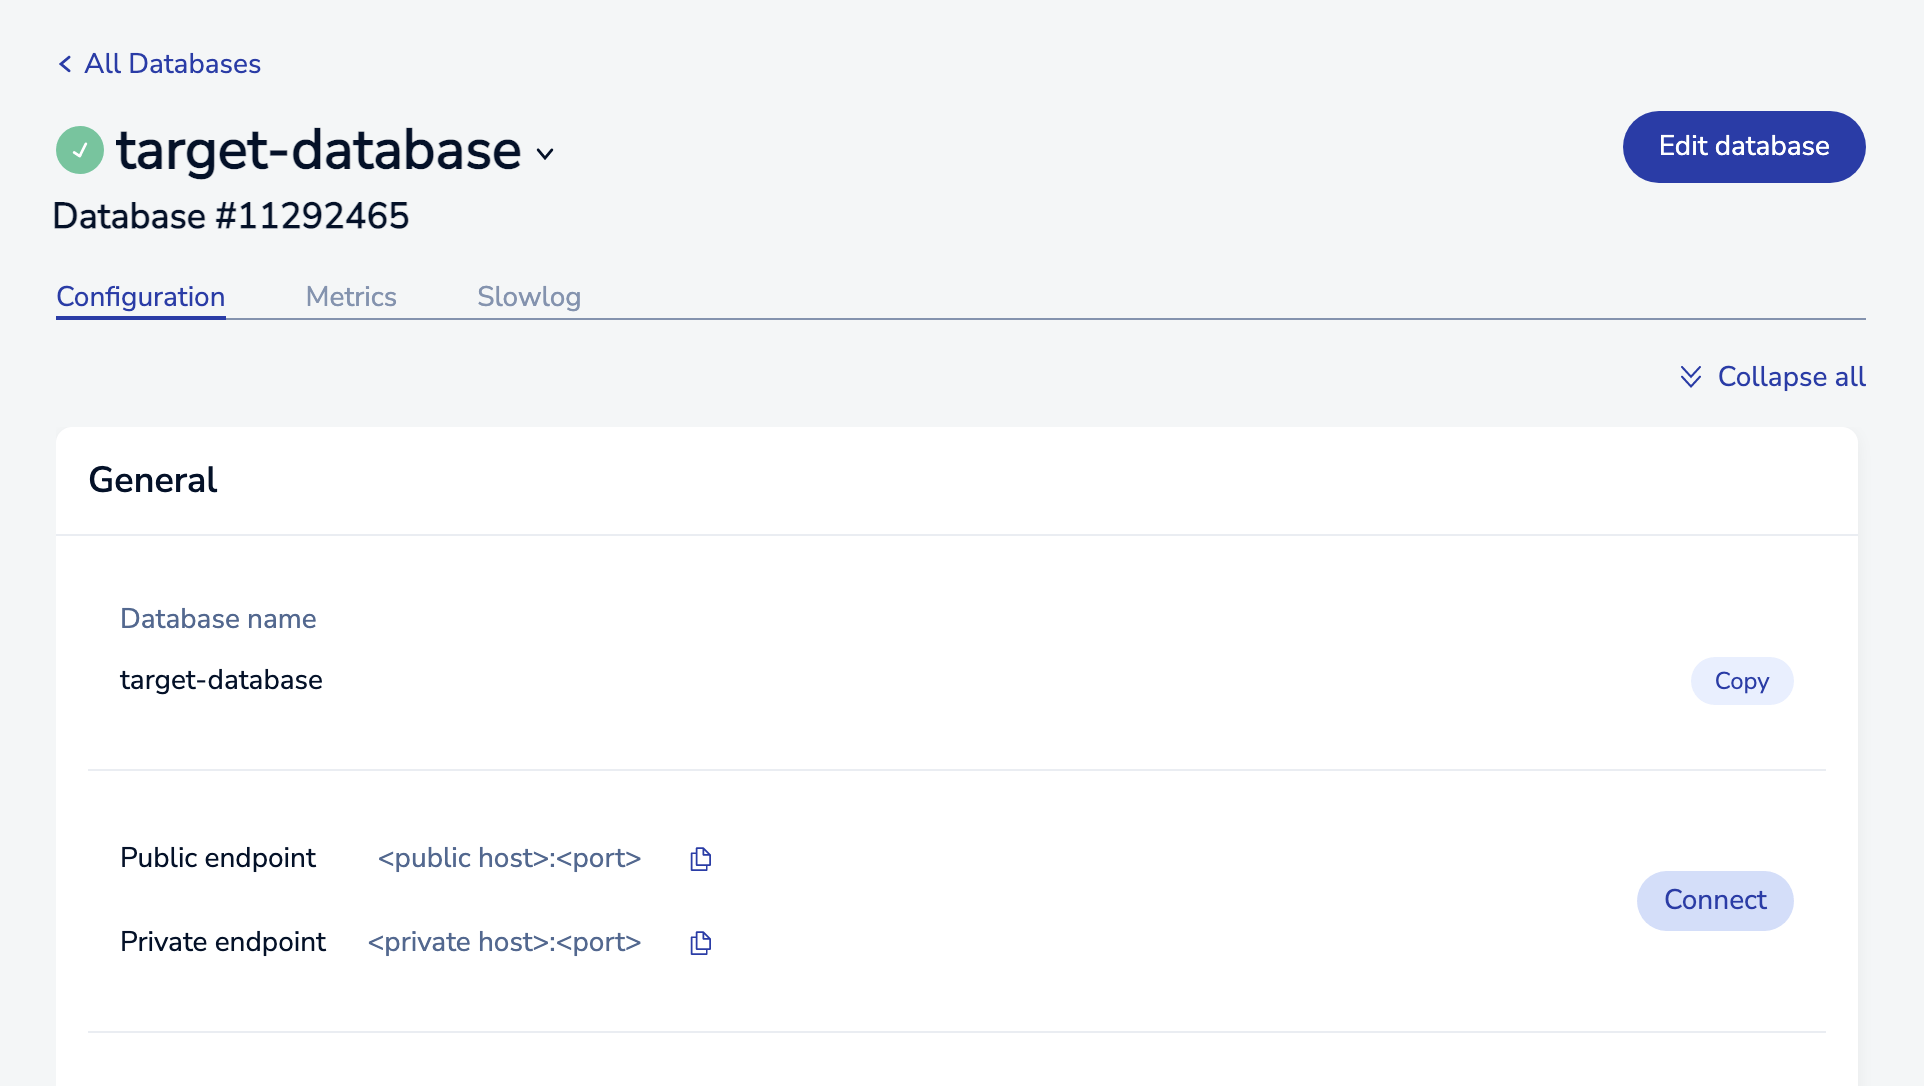Collapse the General section header
The width and height of the screenshot is (1924, 1086).
[x=153, y=480]
